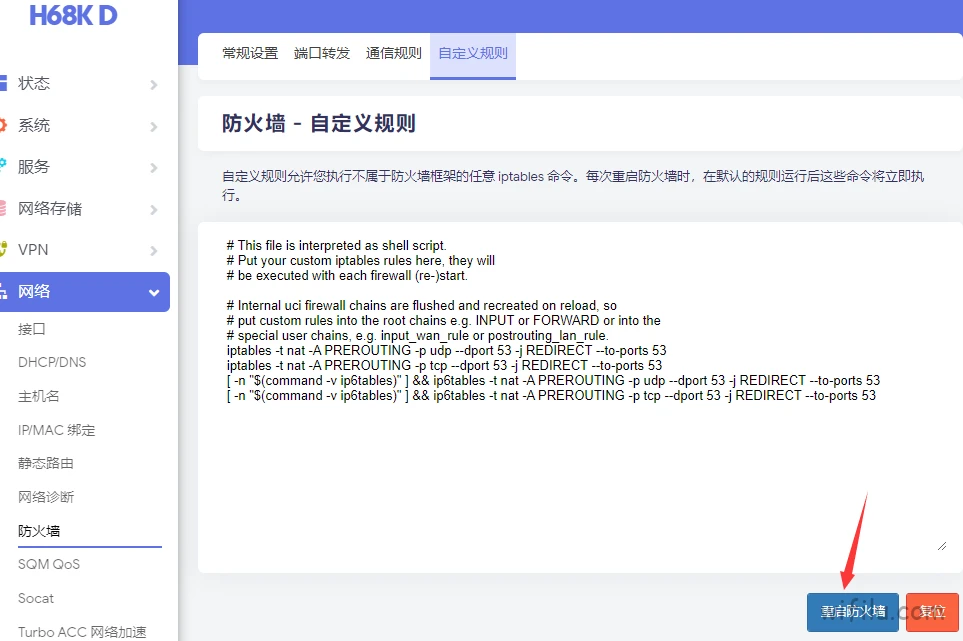Expand the 网络存储 menu chevron
Image resolution: width=963 pixels, height=641 pixels.
[x=154, y=209]
